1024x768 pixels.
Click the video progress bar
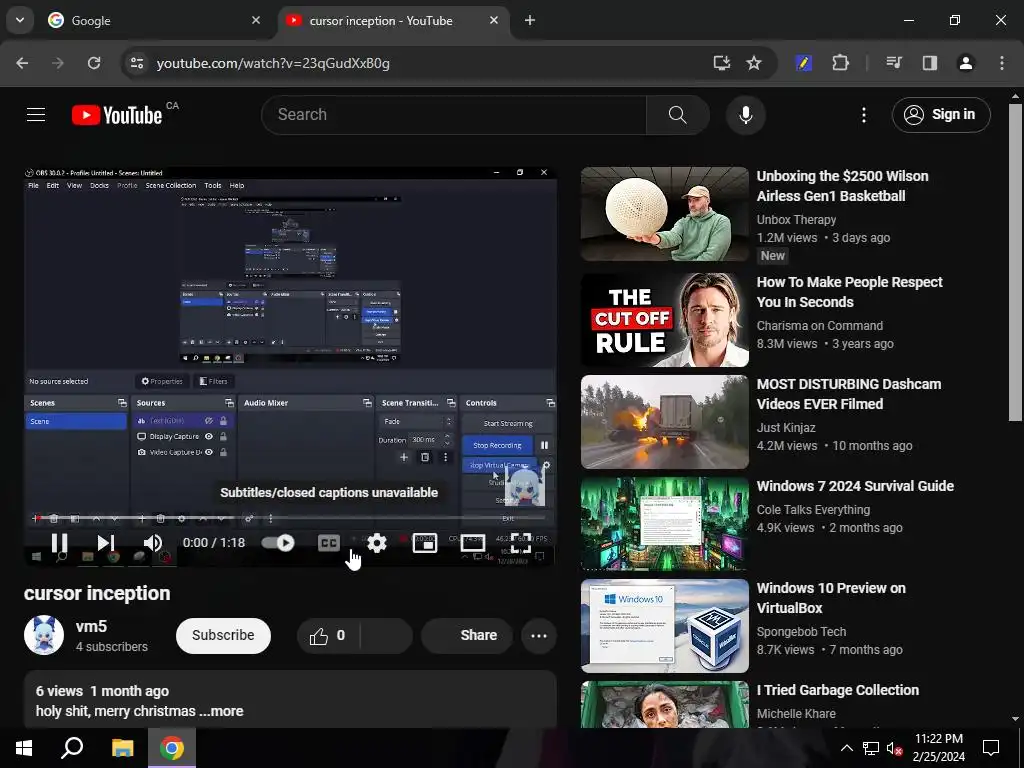click(x=290, y=518)
